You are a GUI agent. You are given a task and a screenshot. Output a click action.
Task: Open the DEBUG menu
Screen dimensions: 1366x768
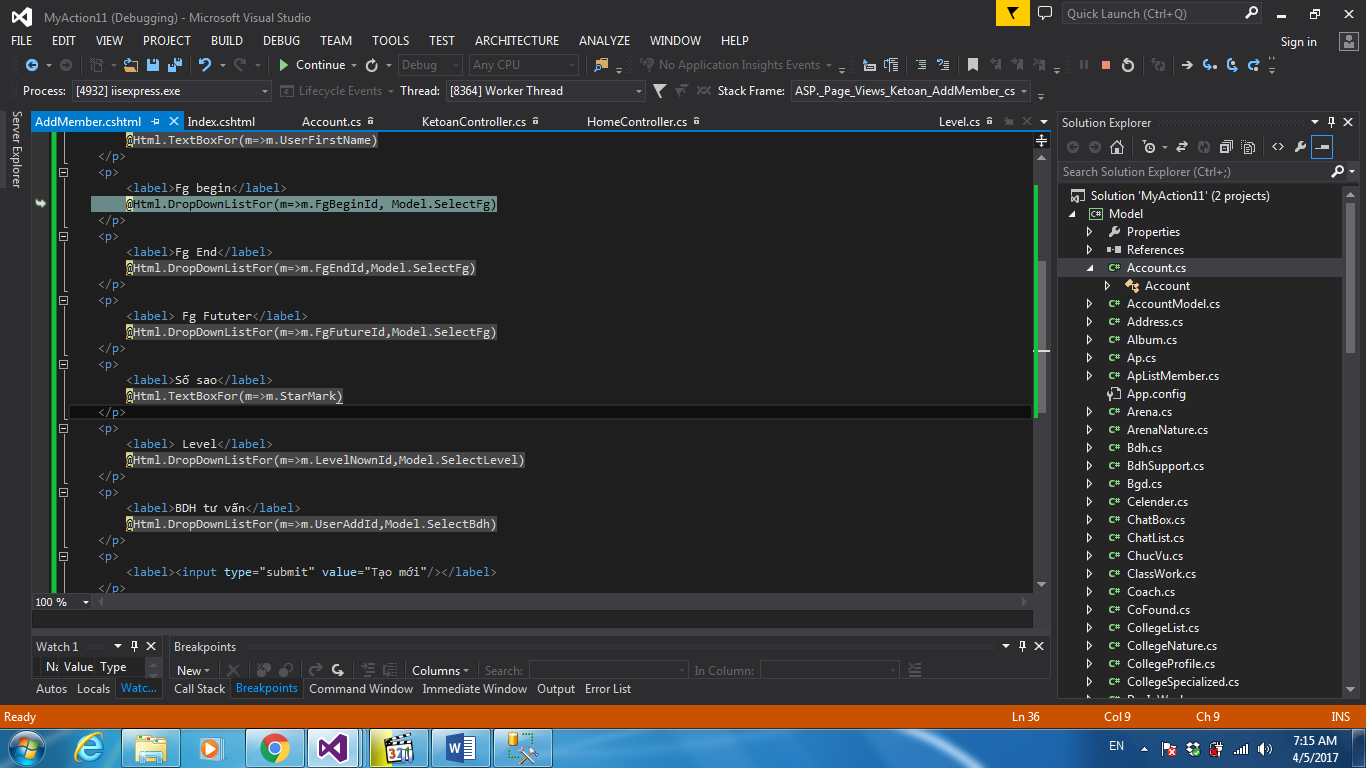pos(281,41)
